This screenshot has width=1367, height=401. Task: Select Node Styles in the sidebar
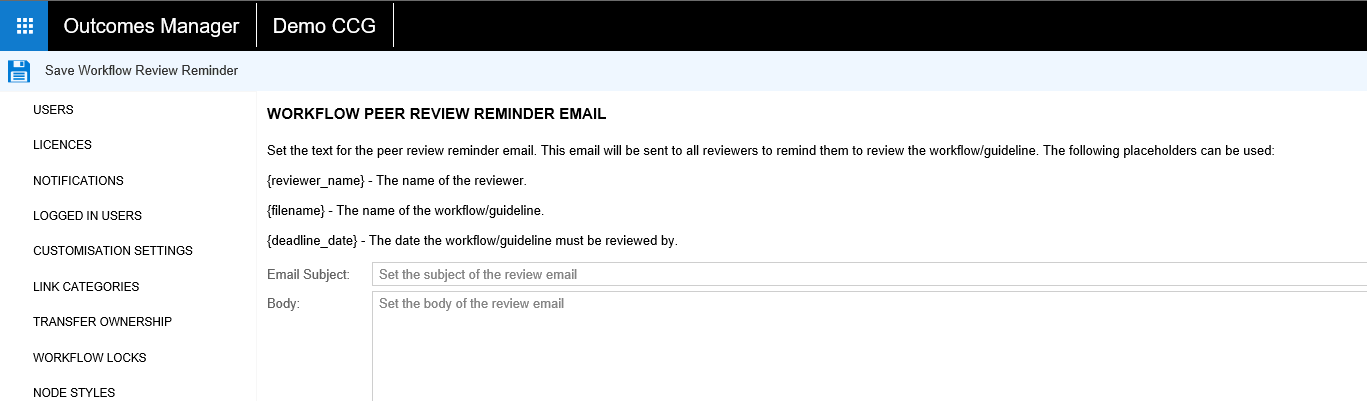[74, 393]
